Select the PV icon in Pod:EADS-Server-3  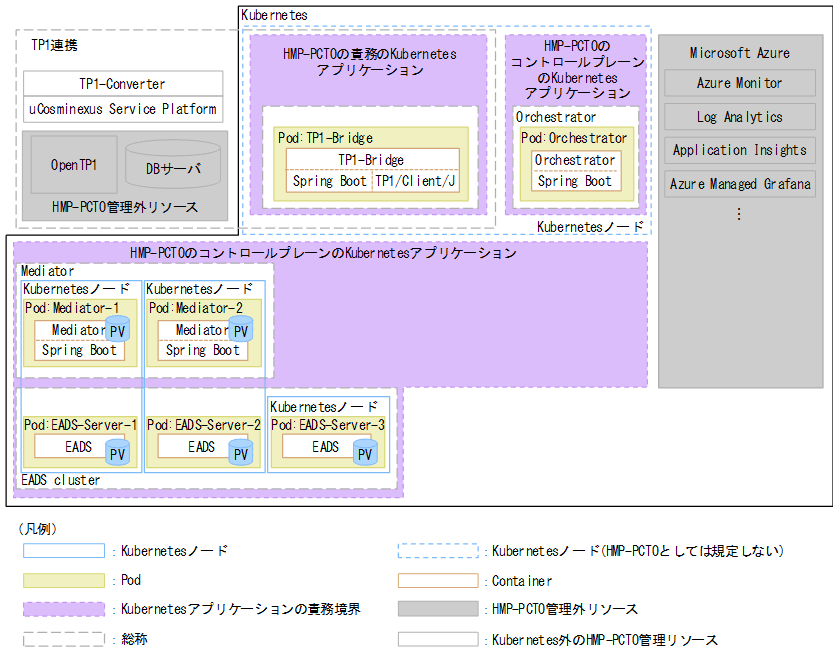click(x=366, y=451)
